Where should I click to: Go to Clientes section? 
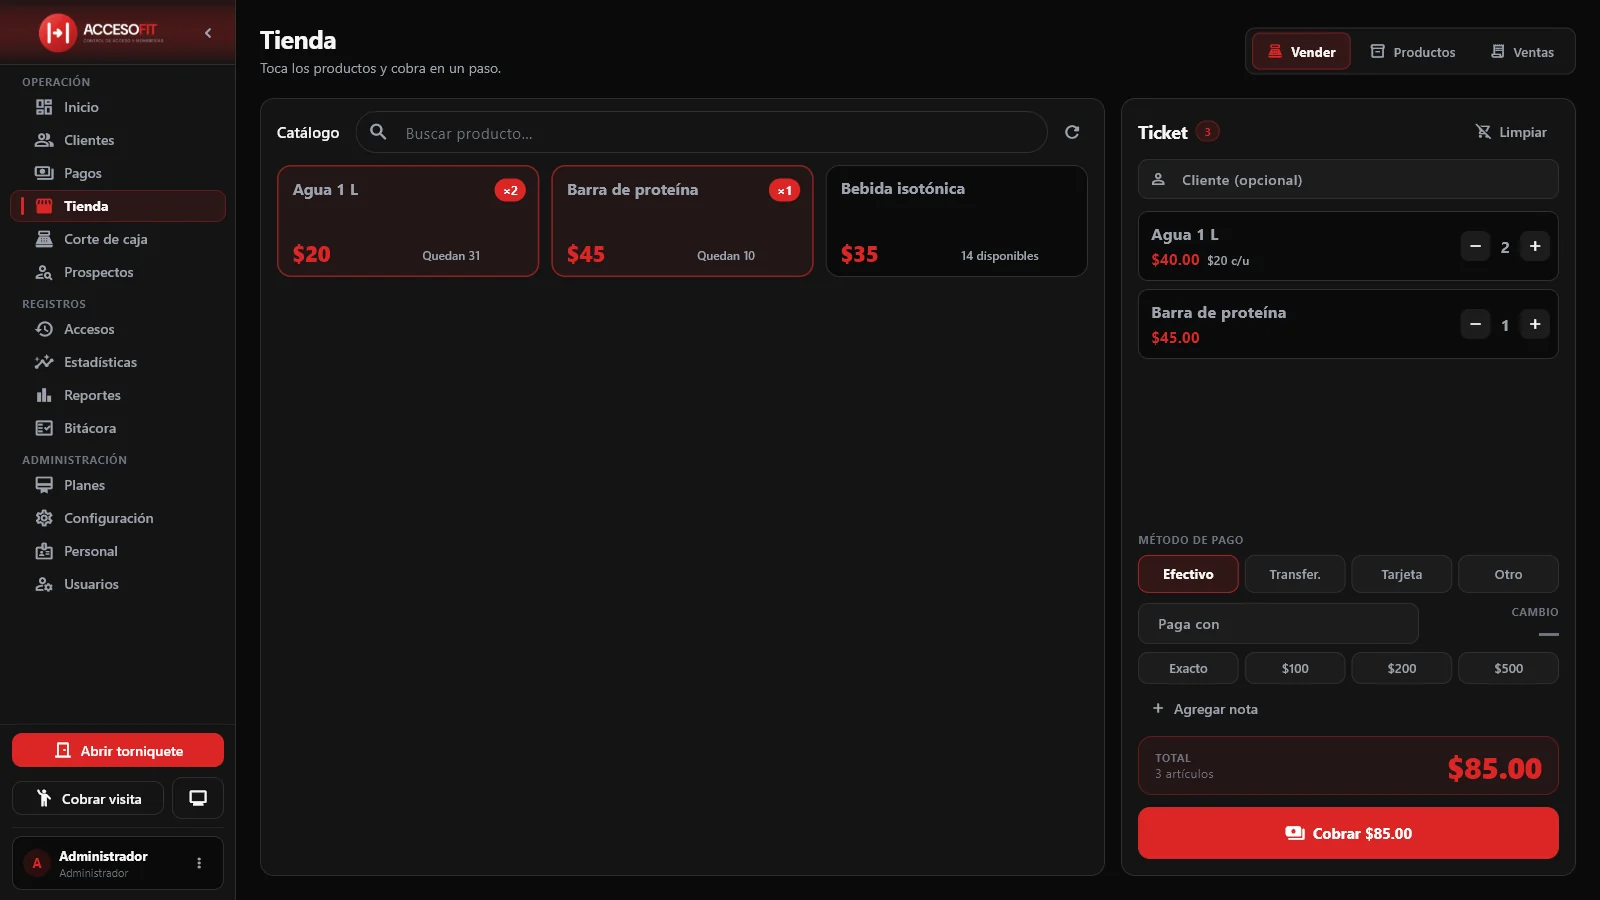[x=118, y=140]
